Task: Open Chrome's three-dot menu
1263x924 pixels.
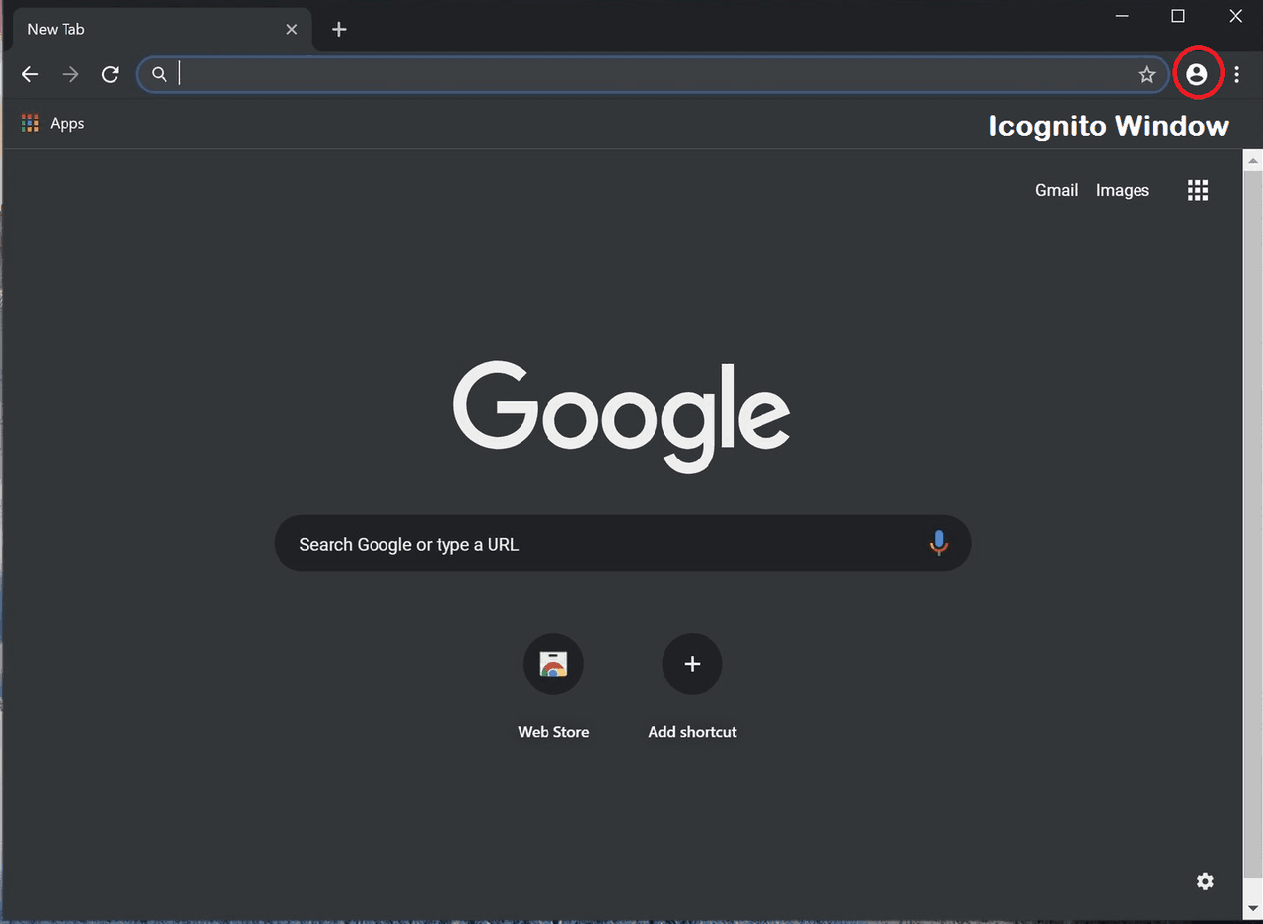Action: click(x=1237, y=74)
